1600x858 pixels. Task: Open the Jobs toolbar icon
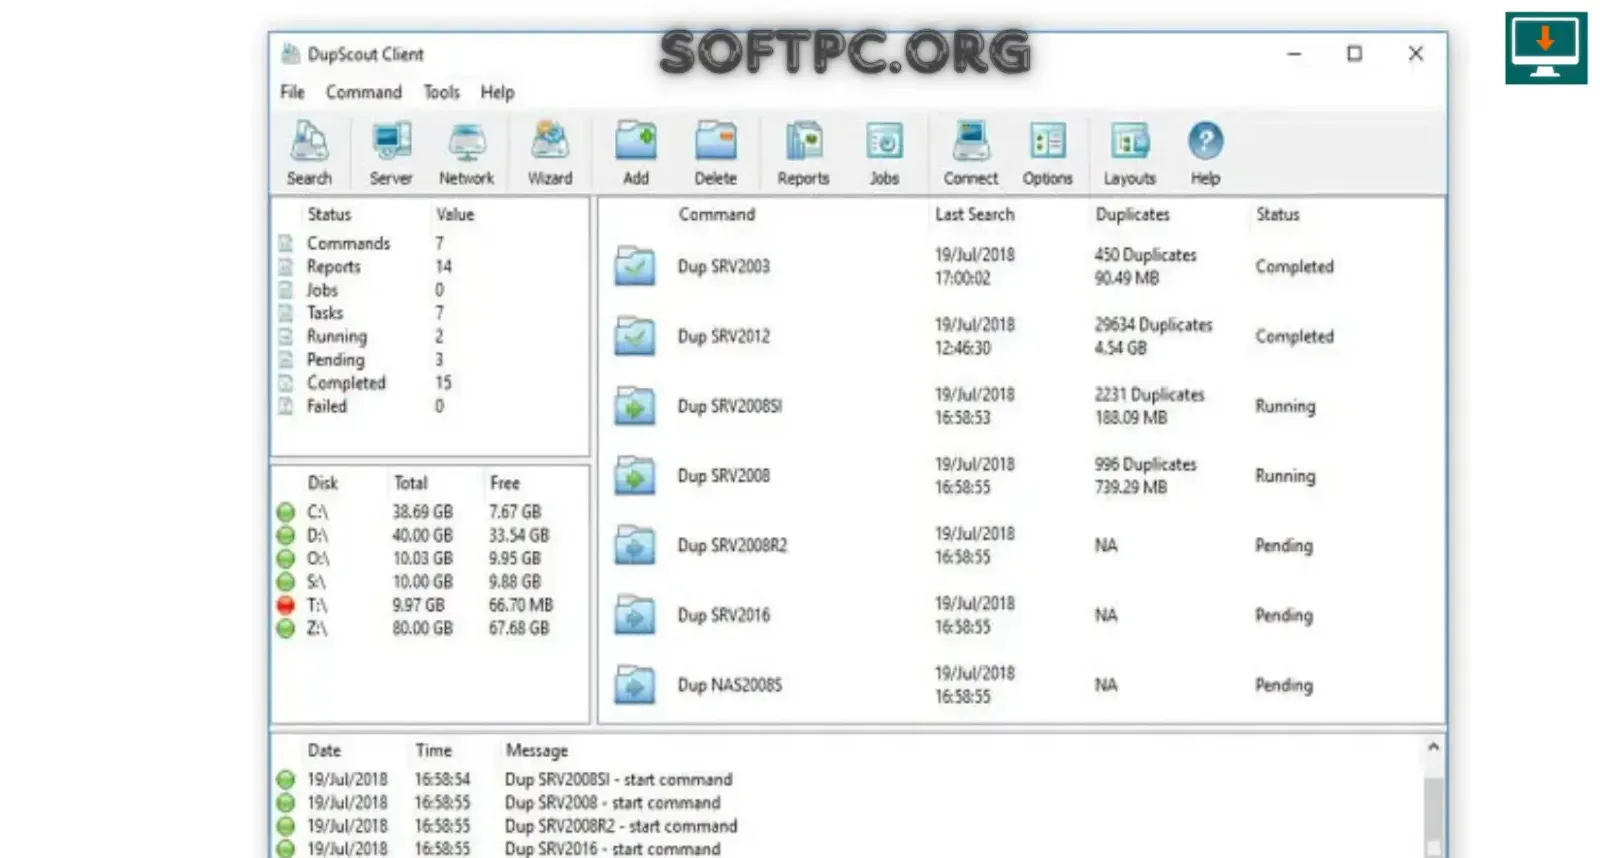(x=884, y=152)
